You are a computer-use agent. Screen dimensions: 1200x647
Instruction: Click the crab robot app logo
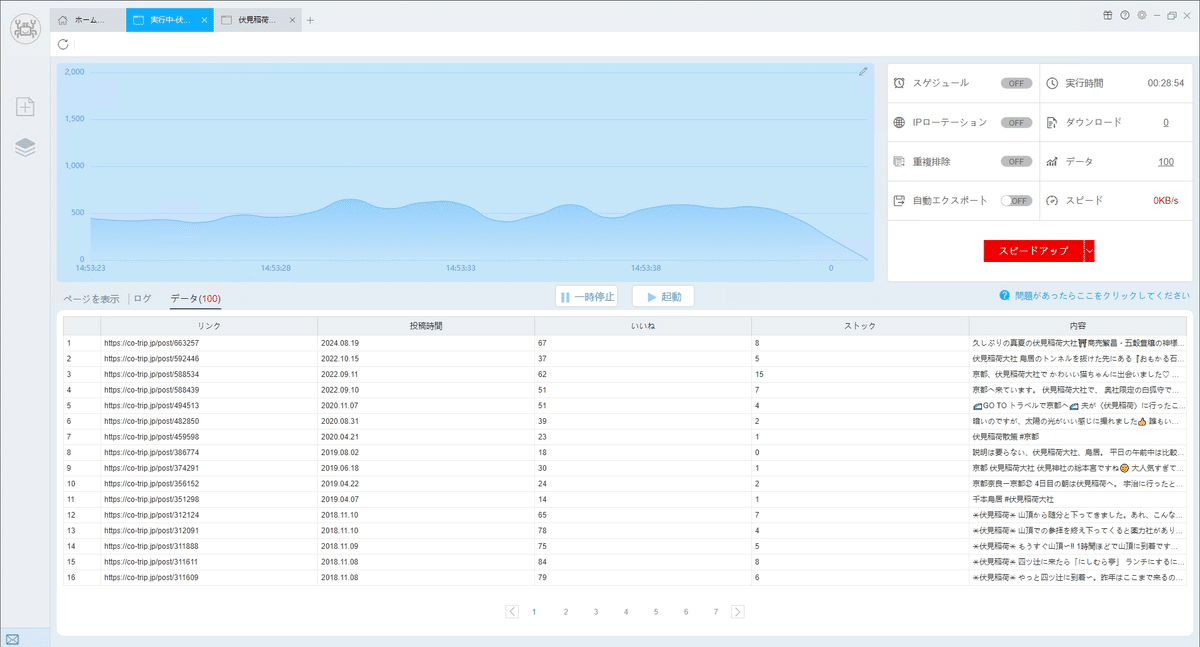pyautogui.click(x=25, y=28)
